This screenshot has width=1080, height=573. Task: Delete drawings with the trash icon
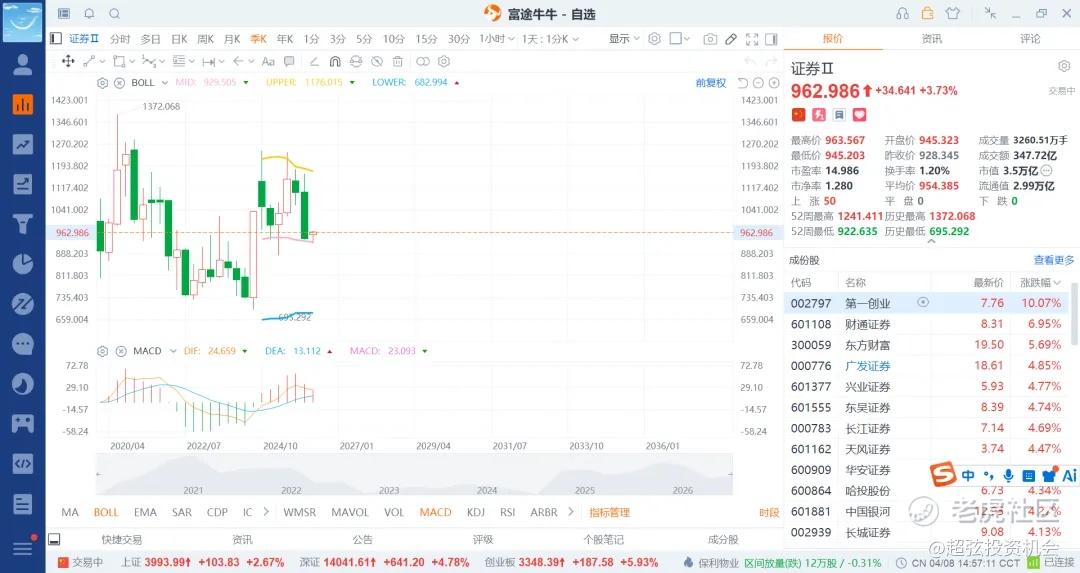pos(397,61)
